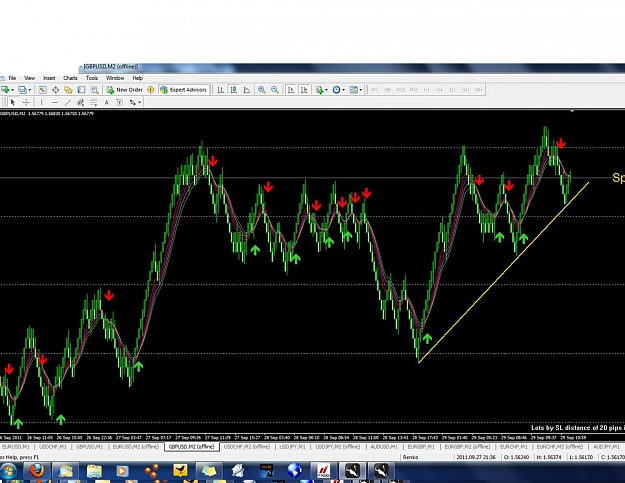Show the Market Watch window
Screen dimensions: 625x483
[x=42, y=90]
